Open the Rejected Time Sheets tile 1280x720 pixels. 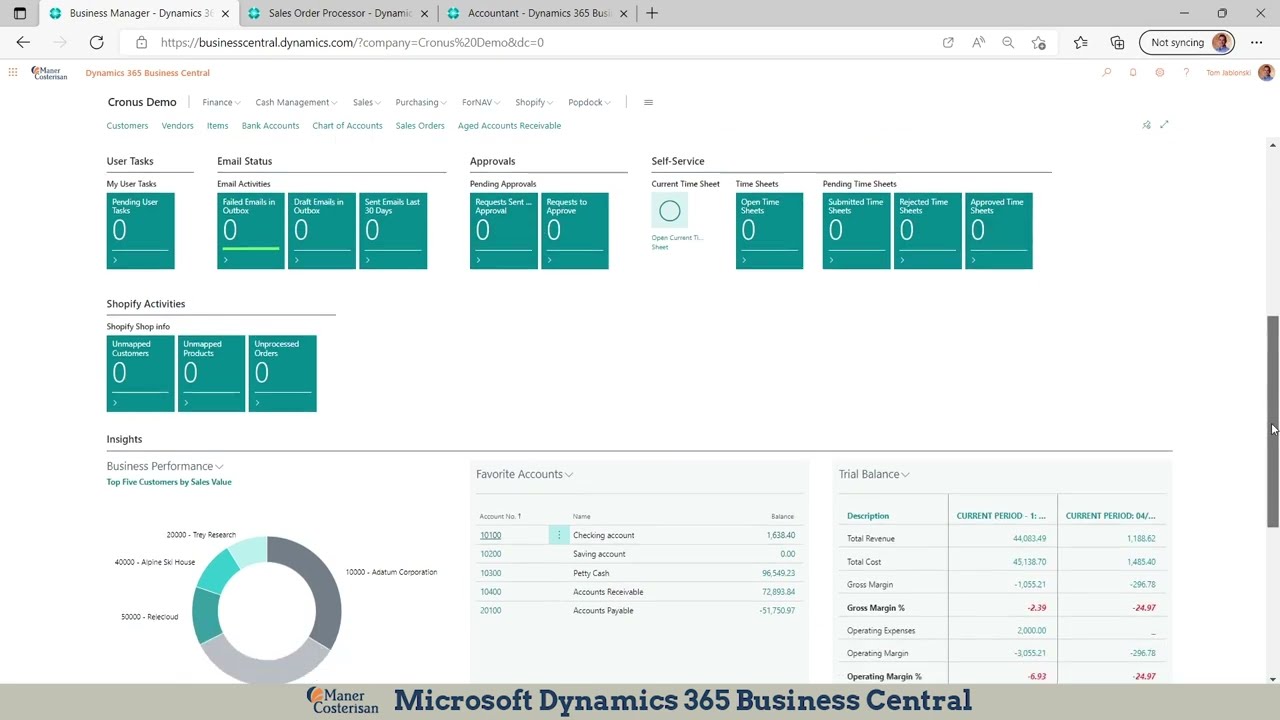[927, 231]
